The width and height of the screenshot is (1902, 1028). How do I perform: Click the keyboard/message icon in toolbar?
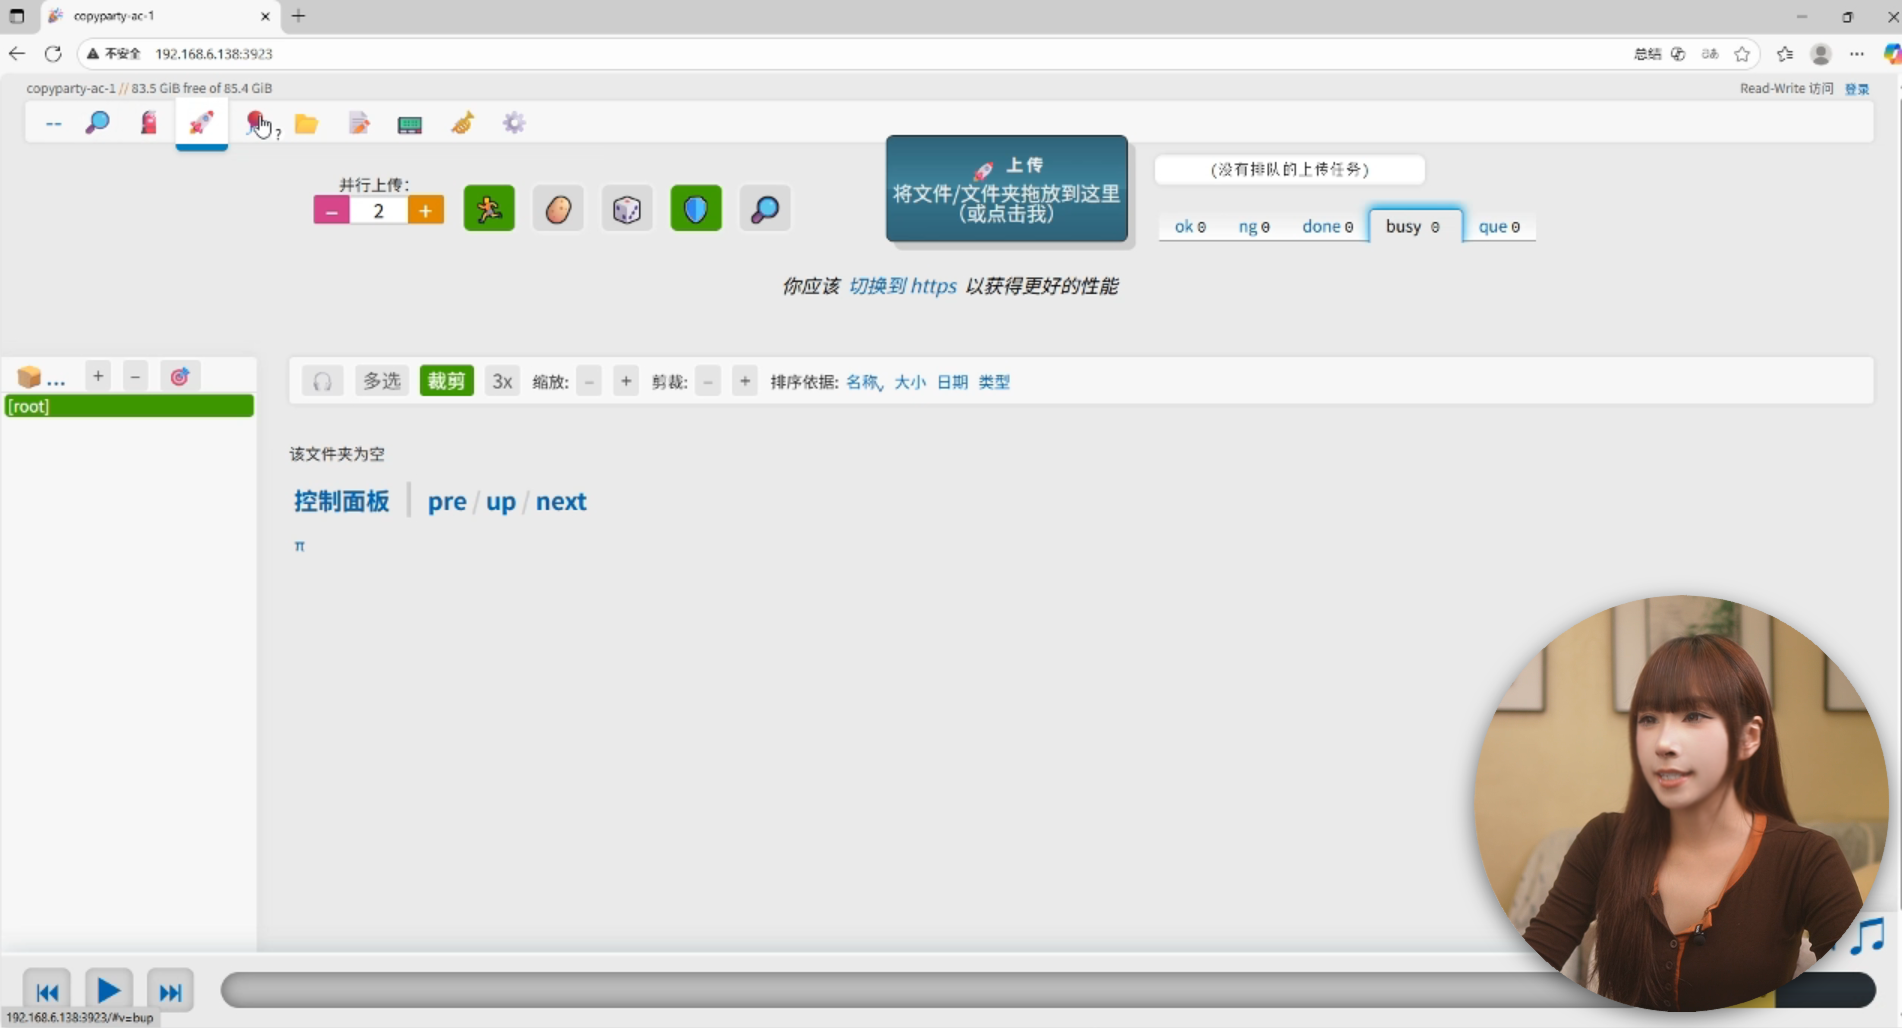tap(410, 124)
